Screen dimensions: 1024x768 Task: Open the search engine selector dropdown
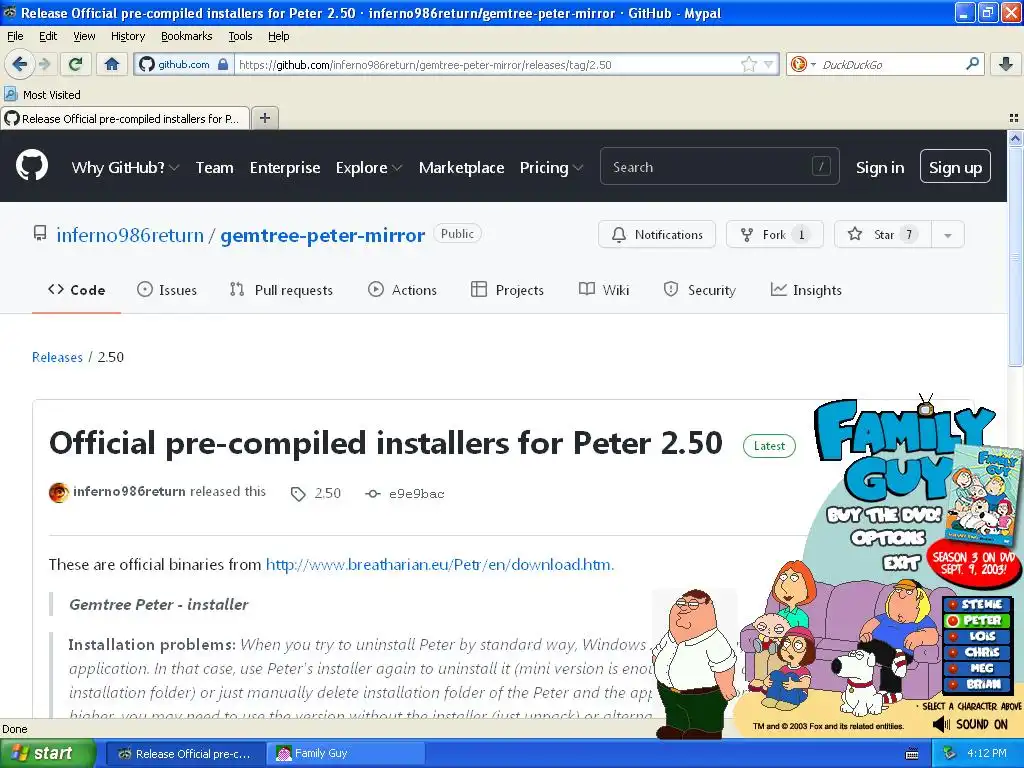(803, 64)
